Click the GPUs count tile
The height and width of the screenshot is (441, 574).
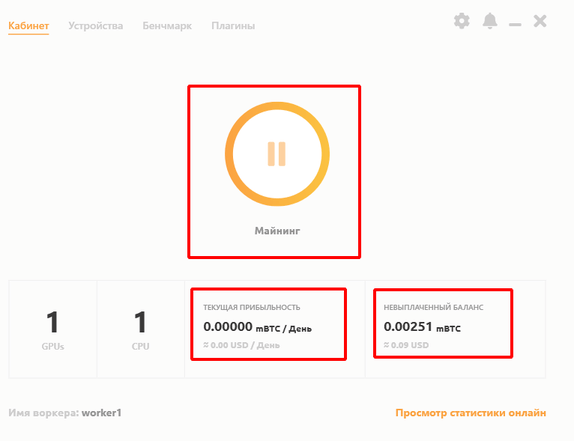pyautogui.click(x=53, y=329)
